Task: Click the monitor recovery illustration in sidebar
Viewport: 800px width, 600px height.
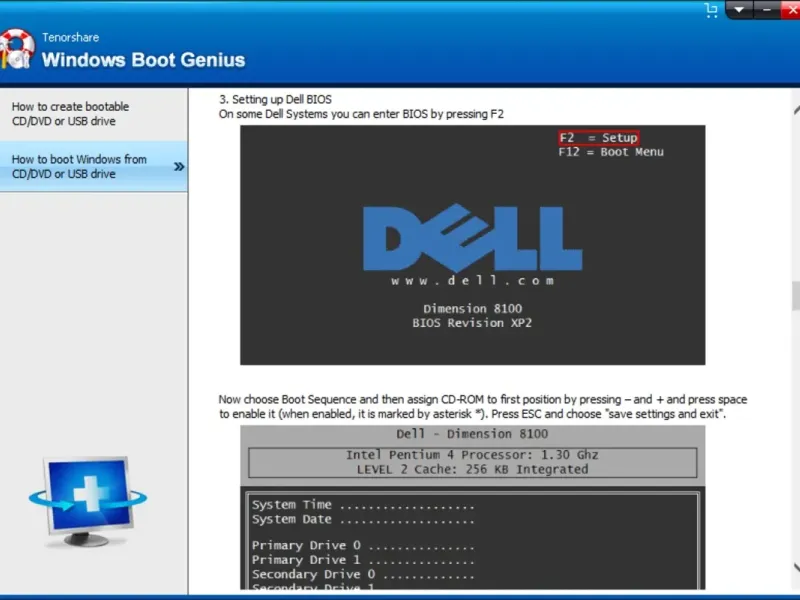Action: (88, 501)
